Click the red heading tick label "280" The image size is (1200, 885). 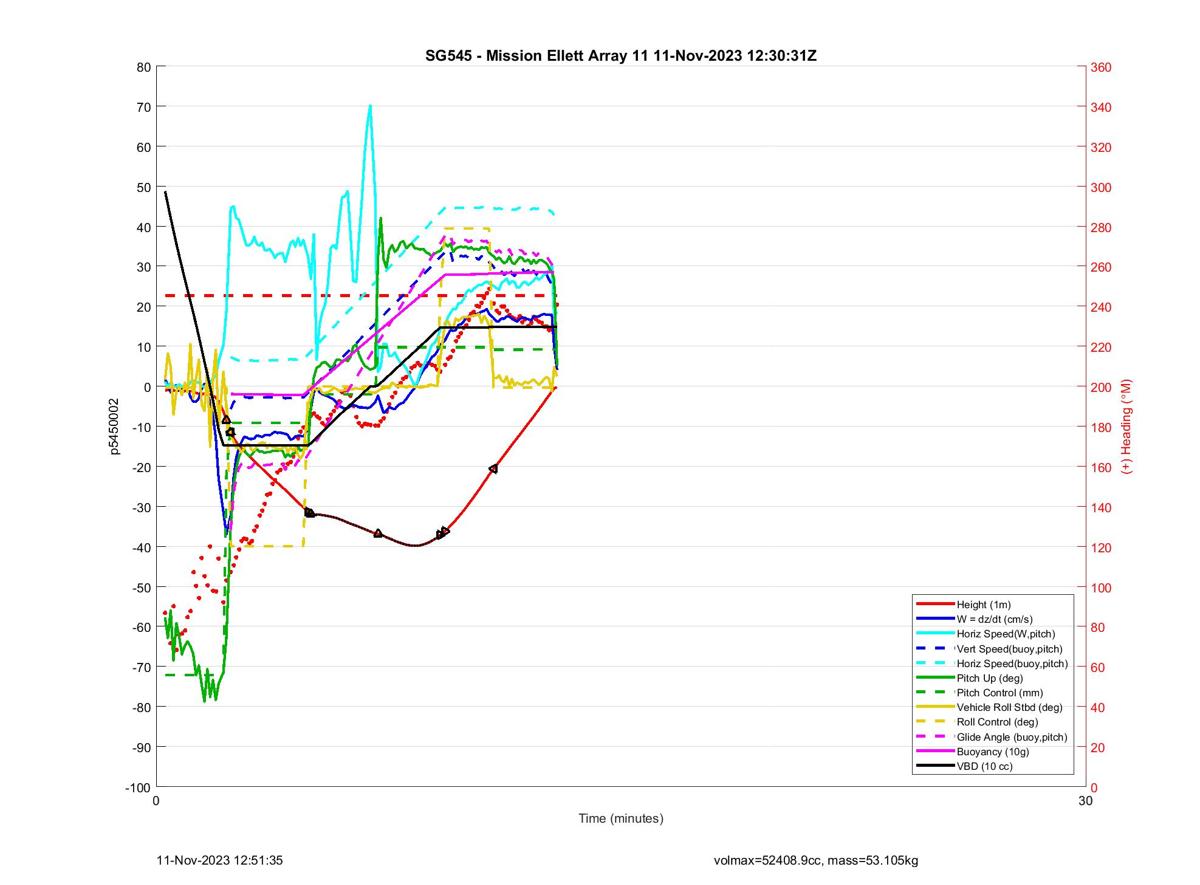pos(1101,227)
